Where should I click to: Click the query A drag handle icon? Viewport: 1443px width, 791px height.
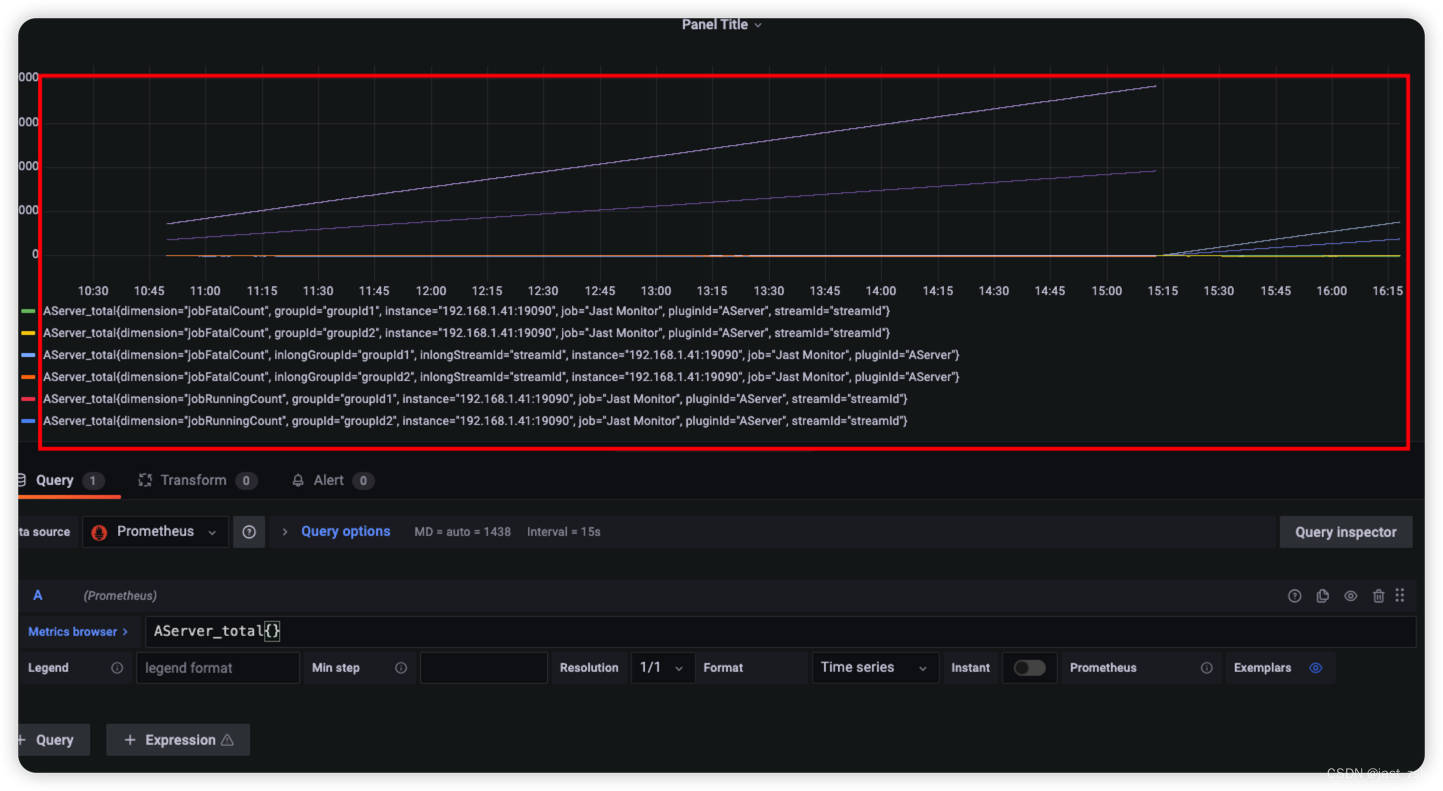pos(1400,595)
